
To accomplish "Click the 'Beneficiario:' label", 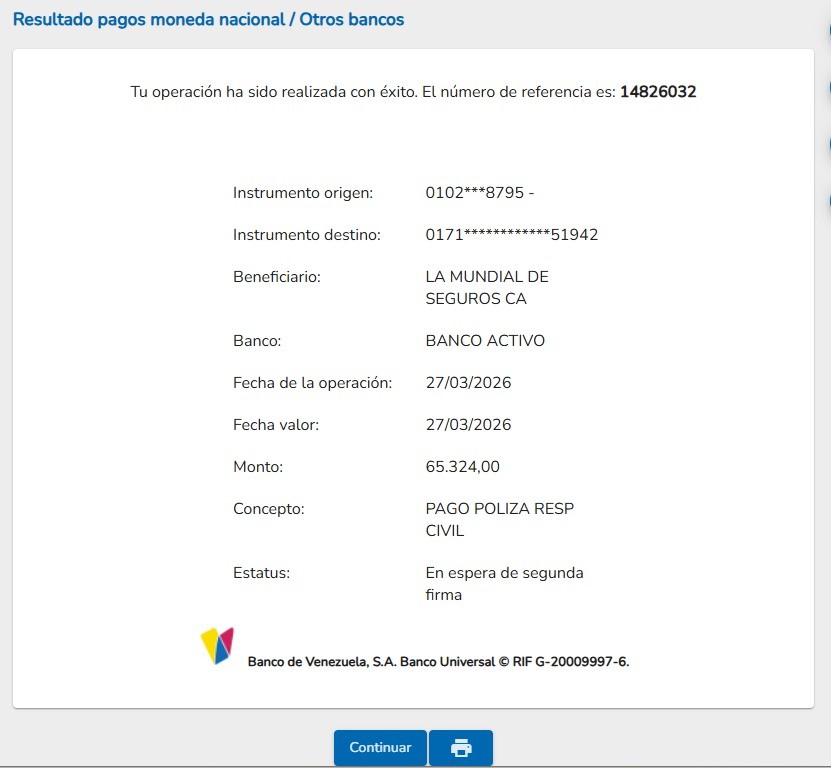I will (277, 277).
